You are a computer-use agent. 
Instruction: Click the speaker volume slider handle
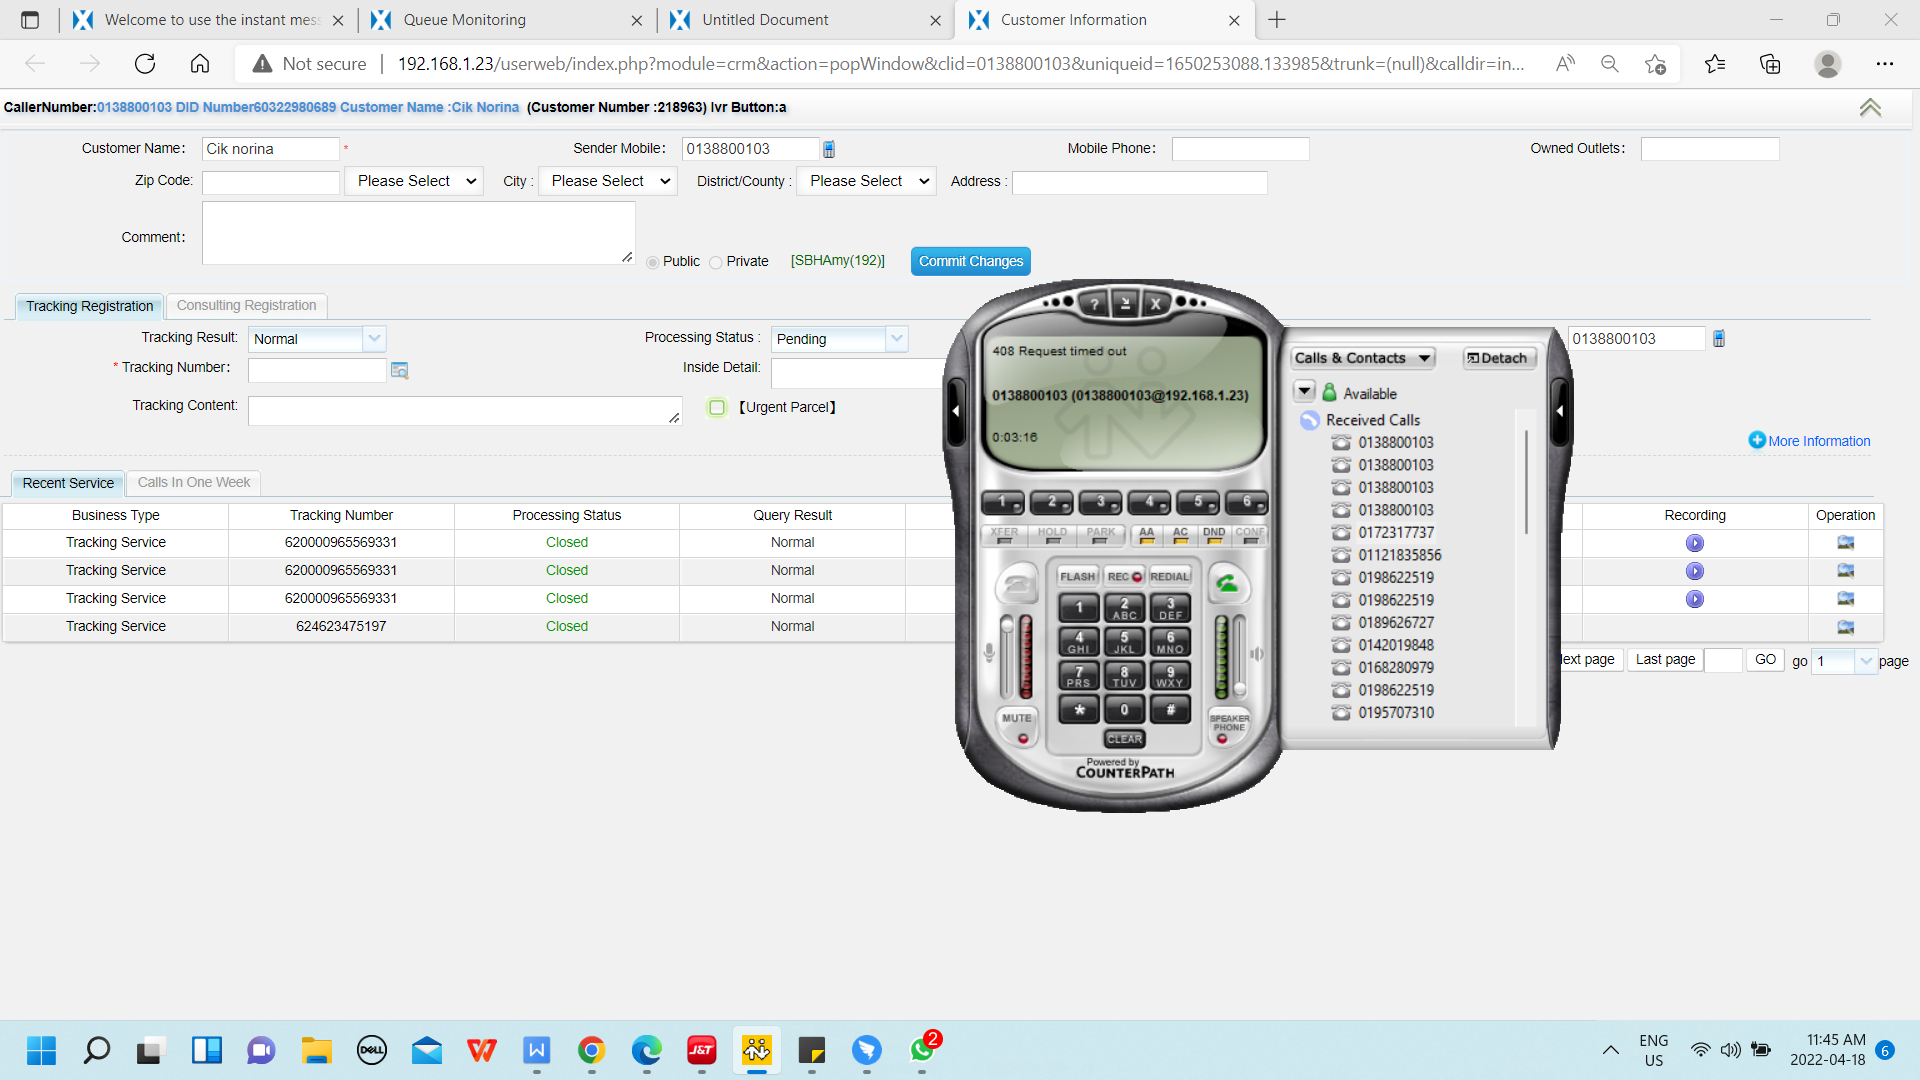(1240, 689)
